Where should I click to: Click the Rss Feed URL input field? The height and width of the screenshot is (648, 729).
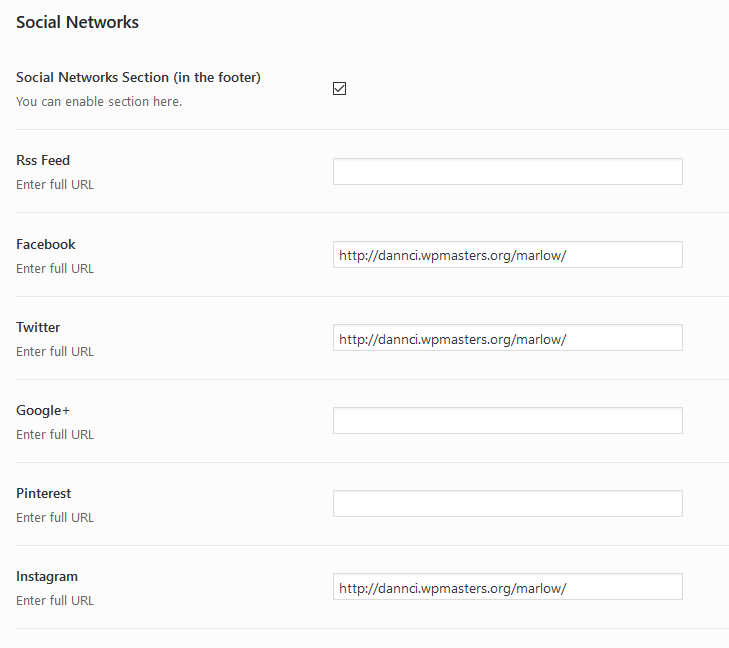(x=507, y=171)
